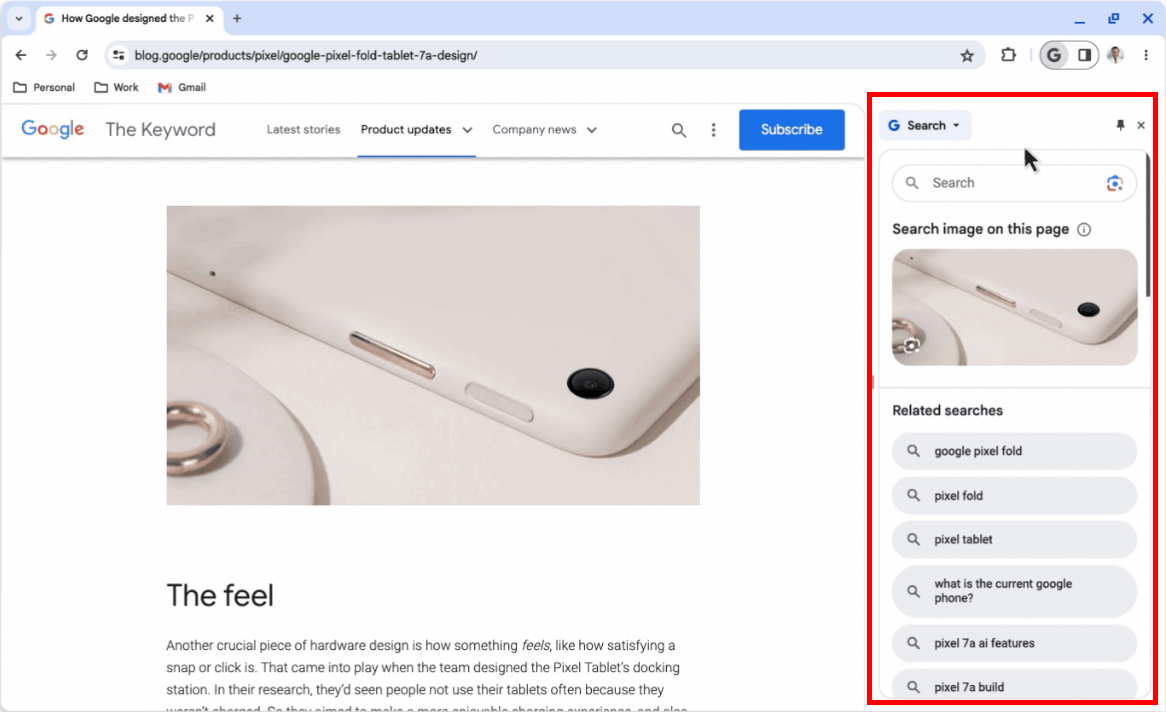This screenshot has width=1166, height=712.
Task: Reload the current page
Action: click(x=82, y=55)
